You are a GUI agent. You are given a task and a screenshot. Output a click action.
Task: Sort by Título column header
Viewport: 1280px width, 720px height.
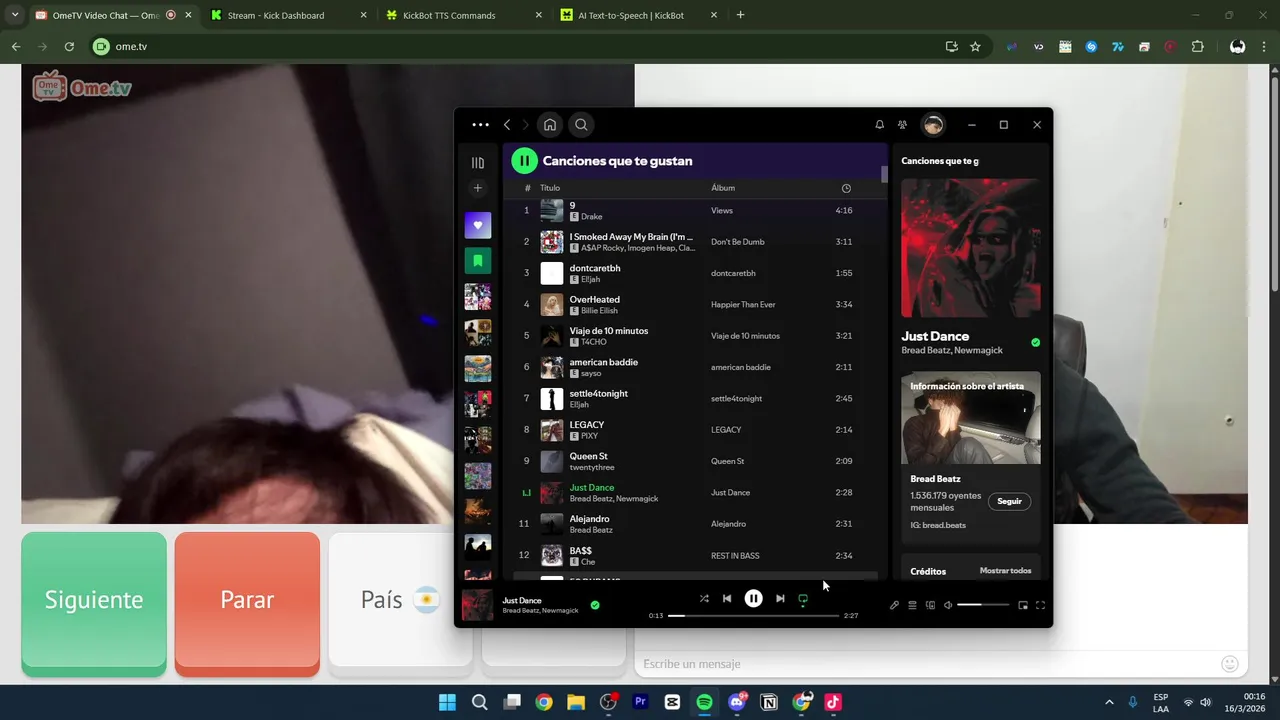click(x=550, y=188)
